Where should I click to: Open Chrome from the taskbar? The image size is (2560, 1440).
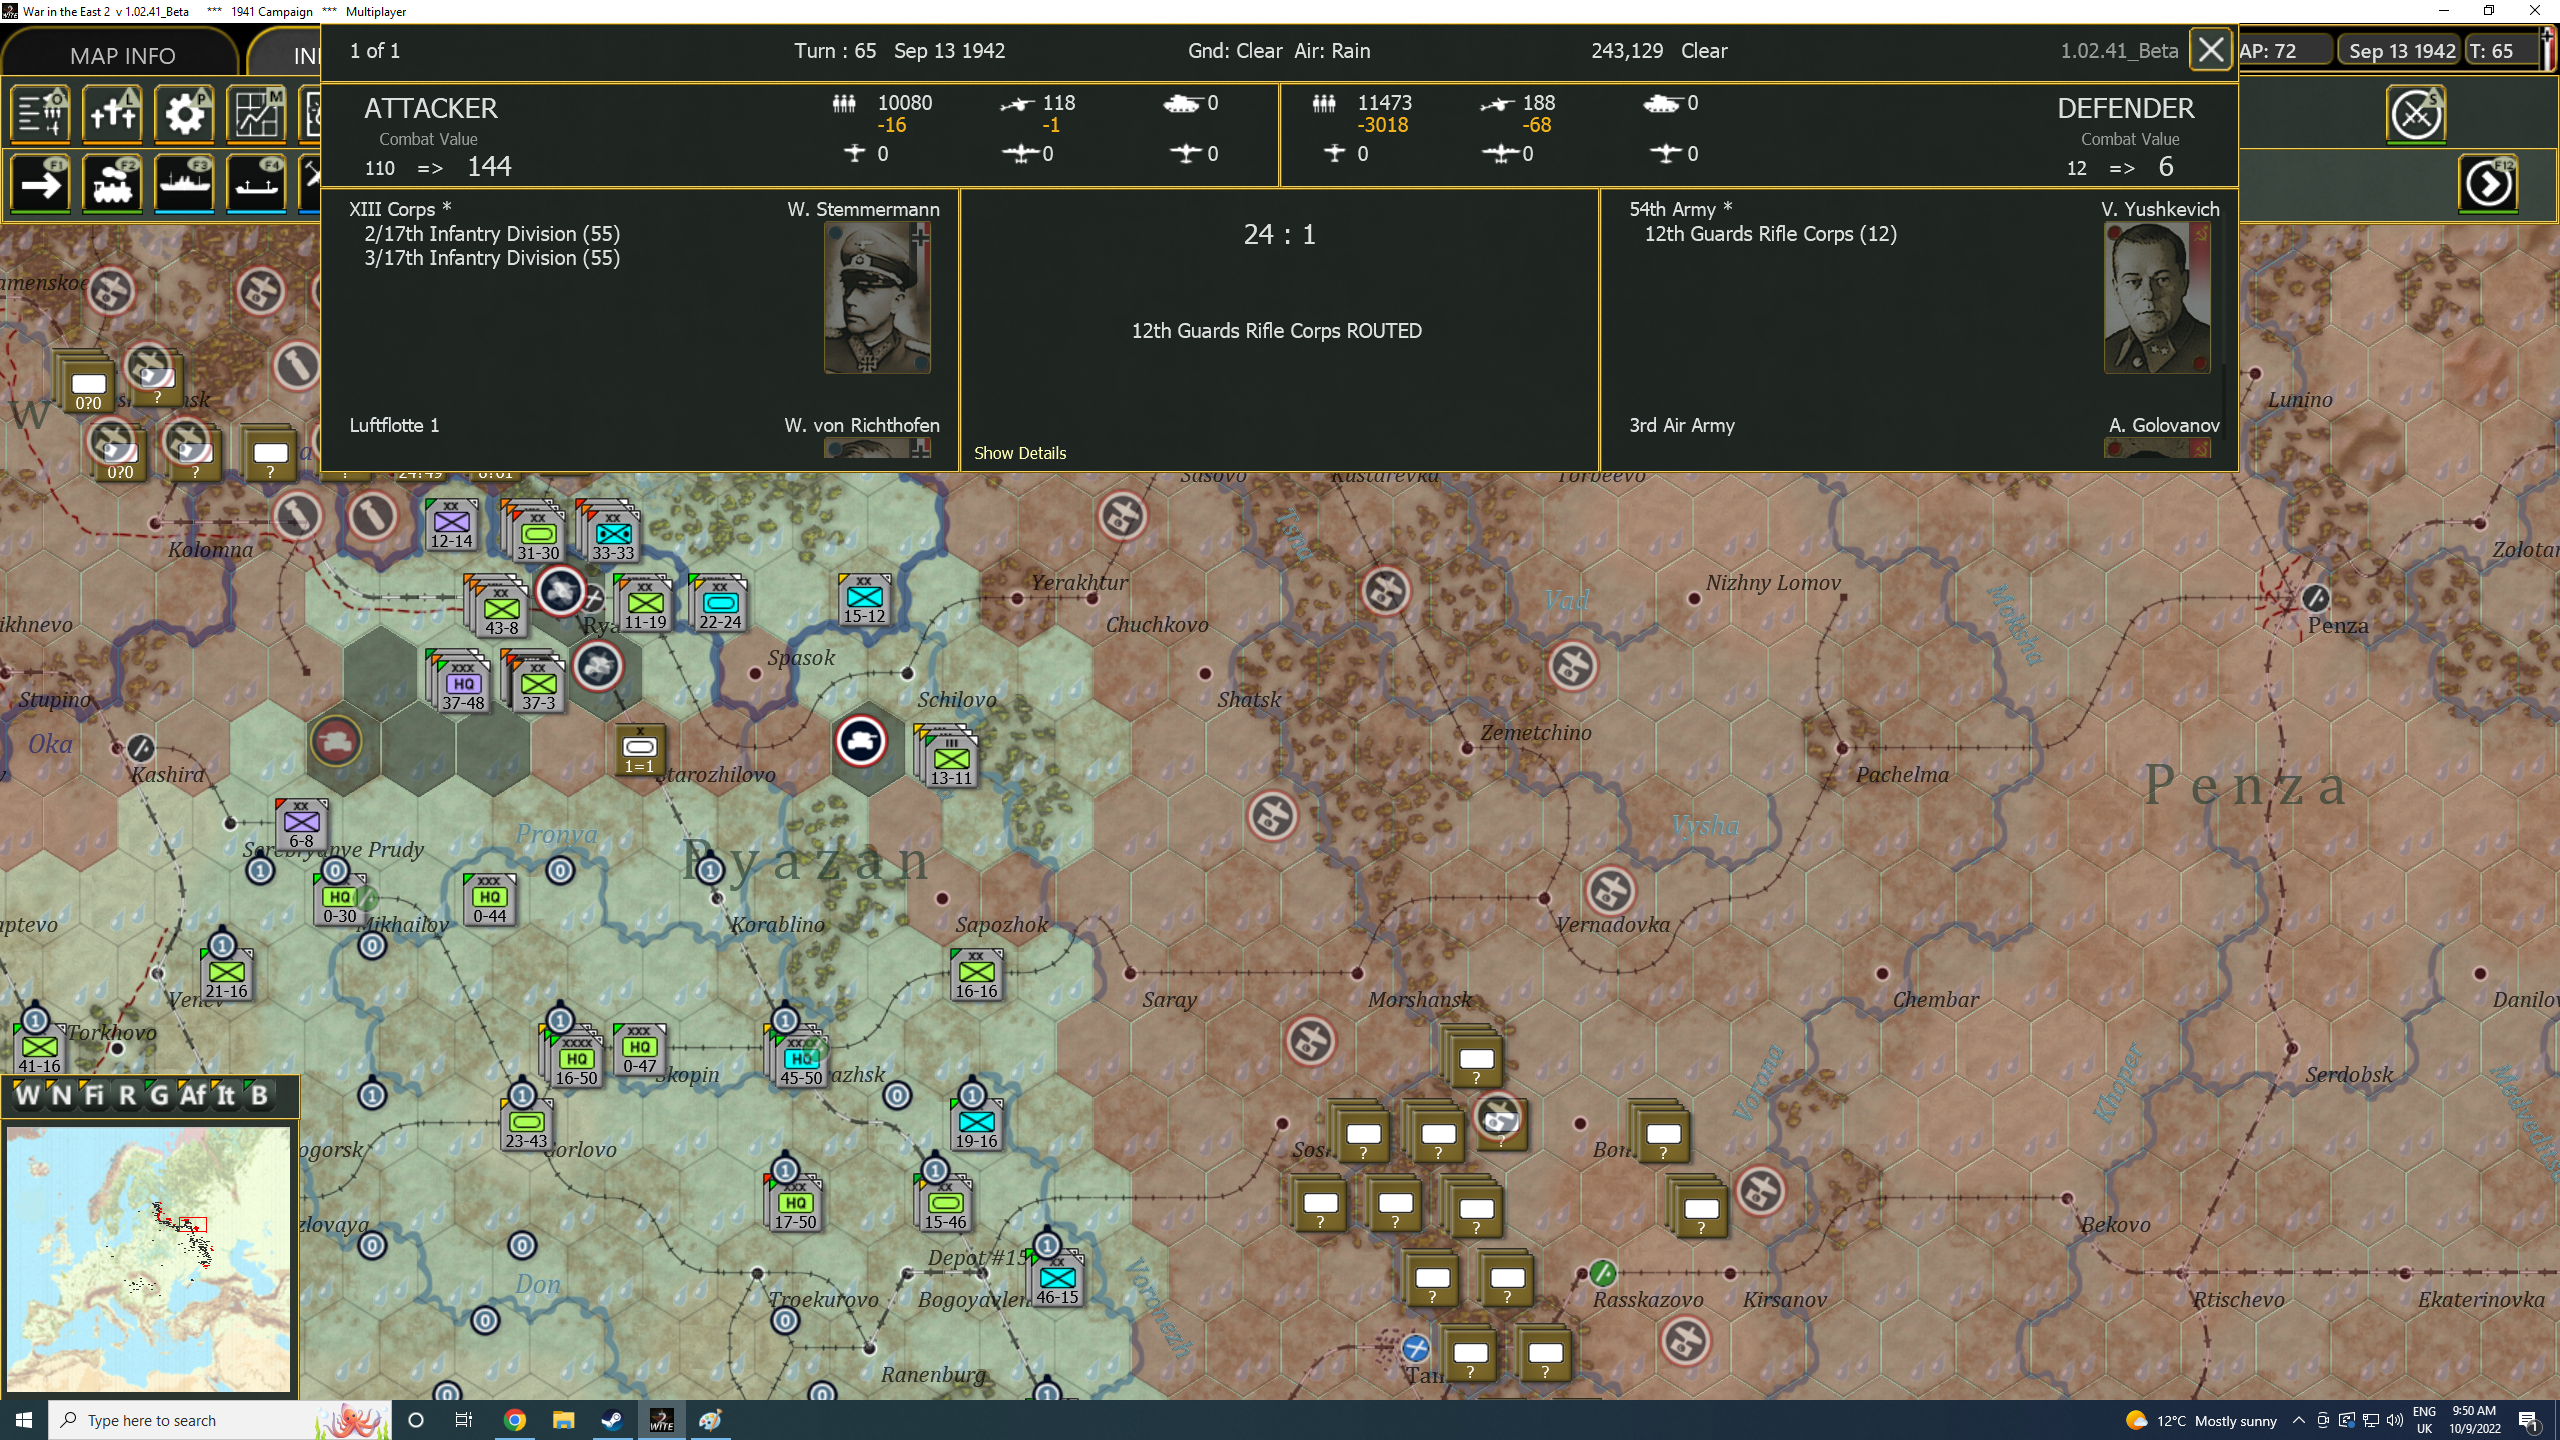515,1420
